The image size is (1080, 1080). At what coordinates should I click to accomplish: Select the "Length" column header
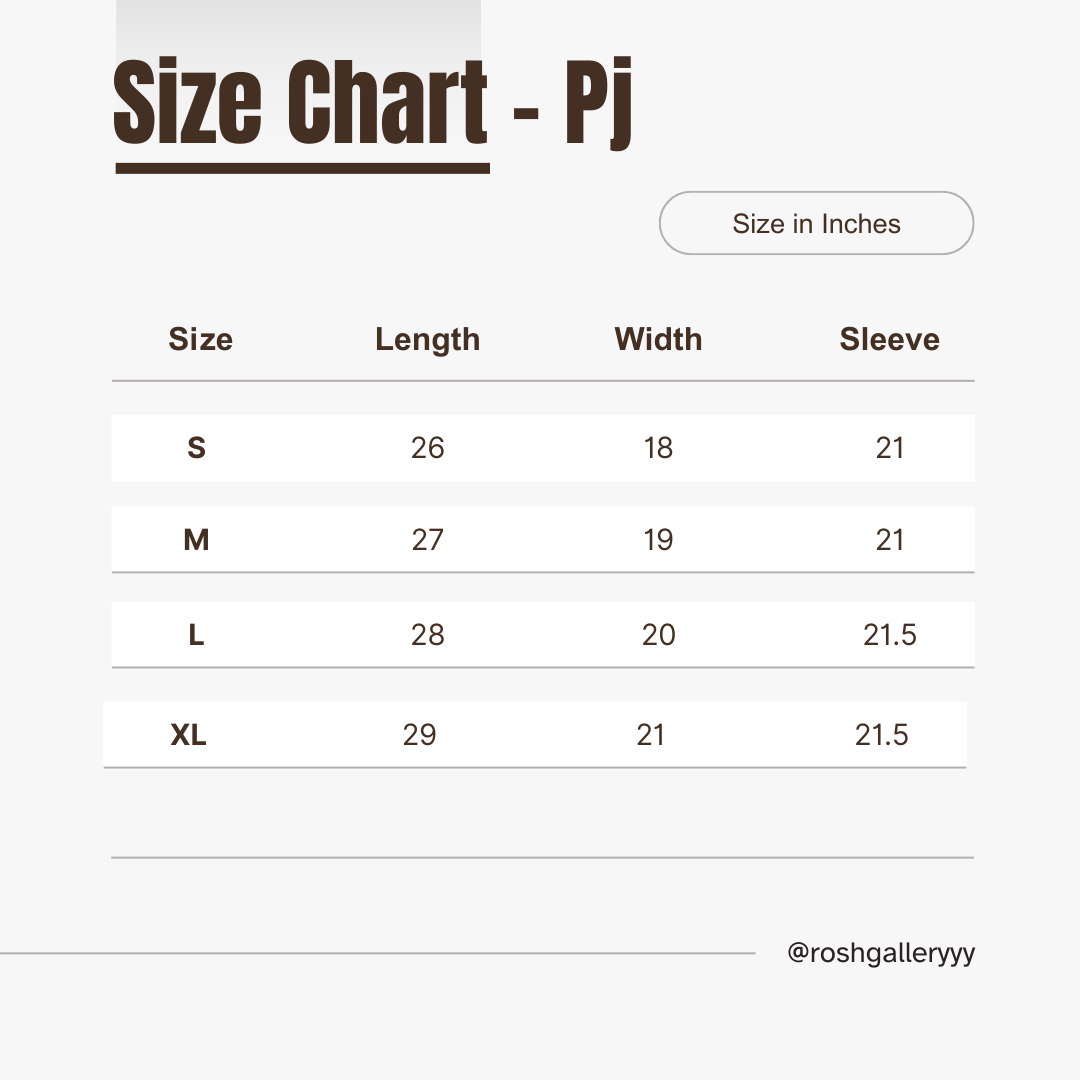click(427, 339)
